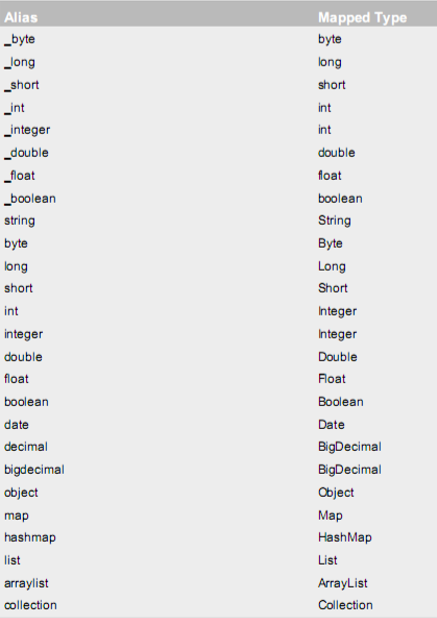
Task: Click the Alias column header
Action: (x=21, y=17)
